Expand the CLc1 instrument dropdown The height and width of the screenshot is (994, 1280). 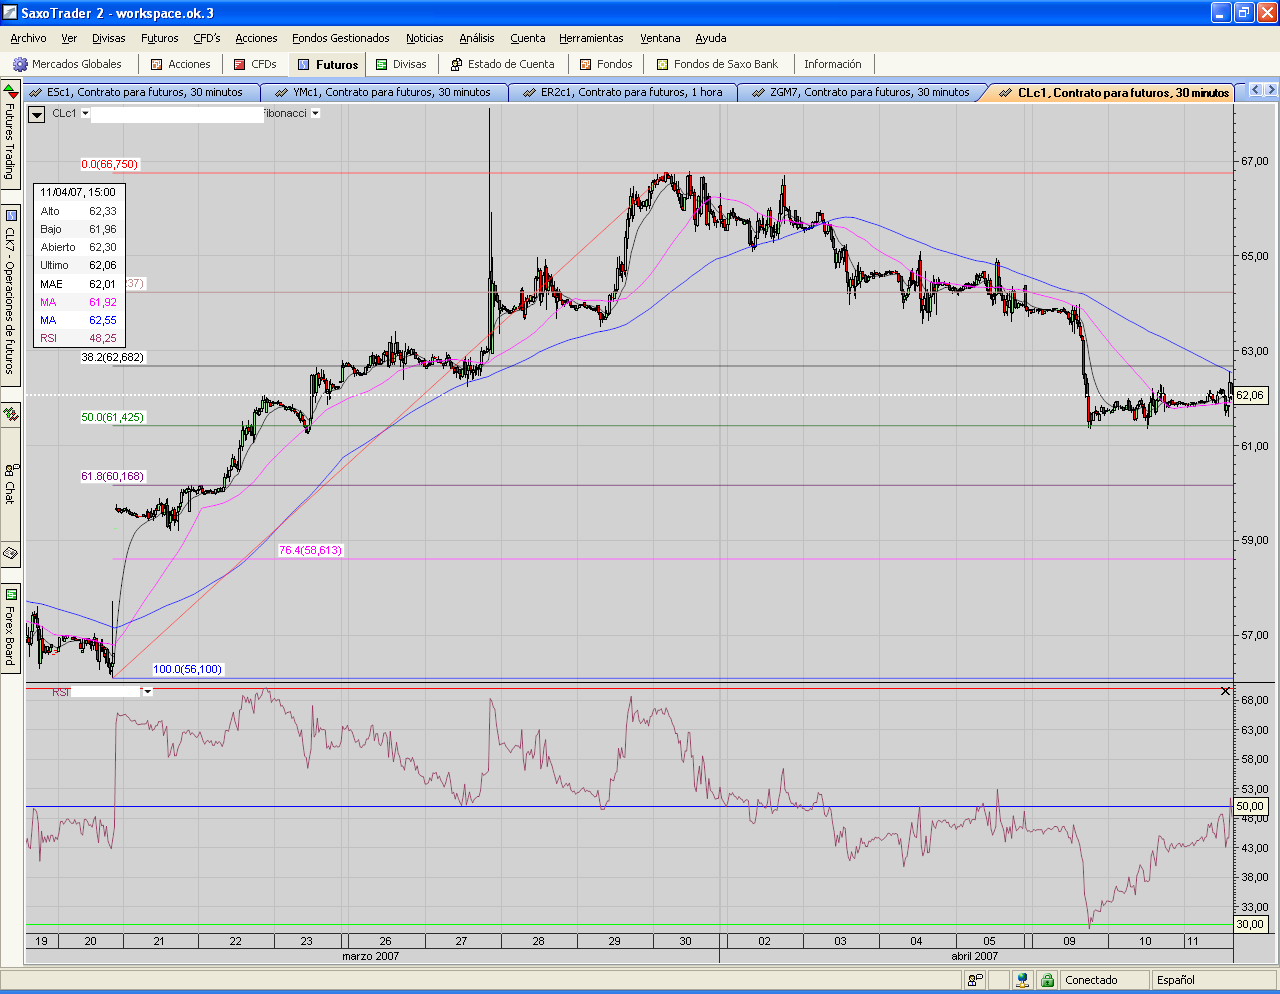85,114
